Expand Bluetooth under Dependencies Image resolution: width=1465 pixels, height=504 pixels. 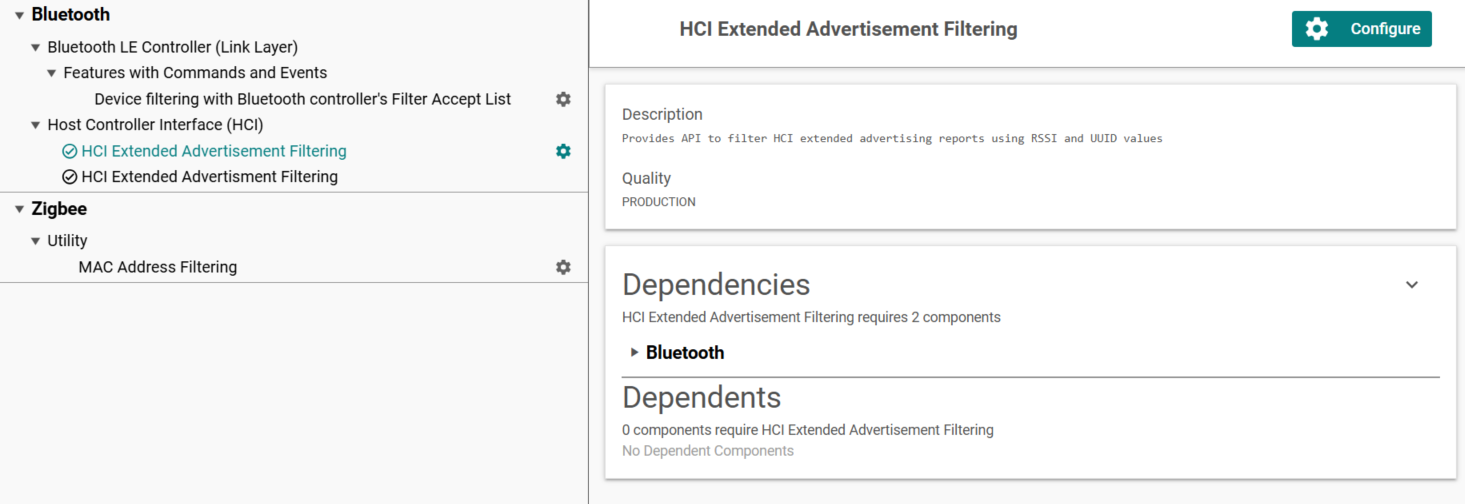[635, 352]
